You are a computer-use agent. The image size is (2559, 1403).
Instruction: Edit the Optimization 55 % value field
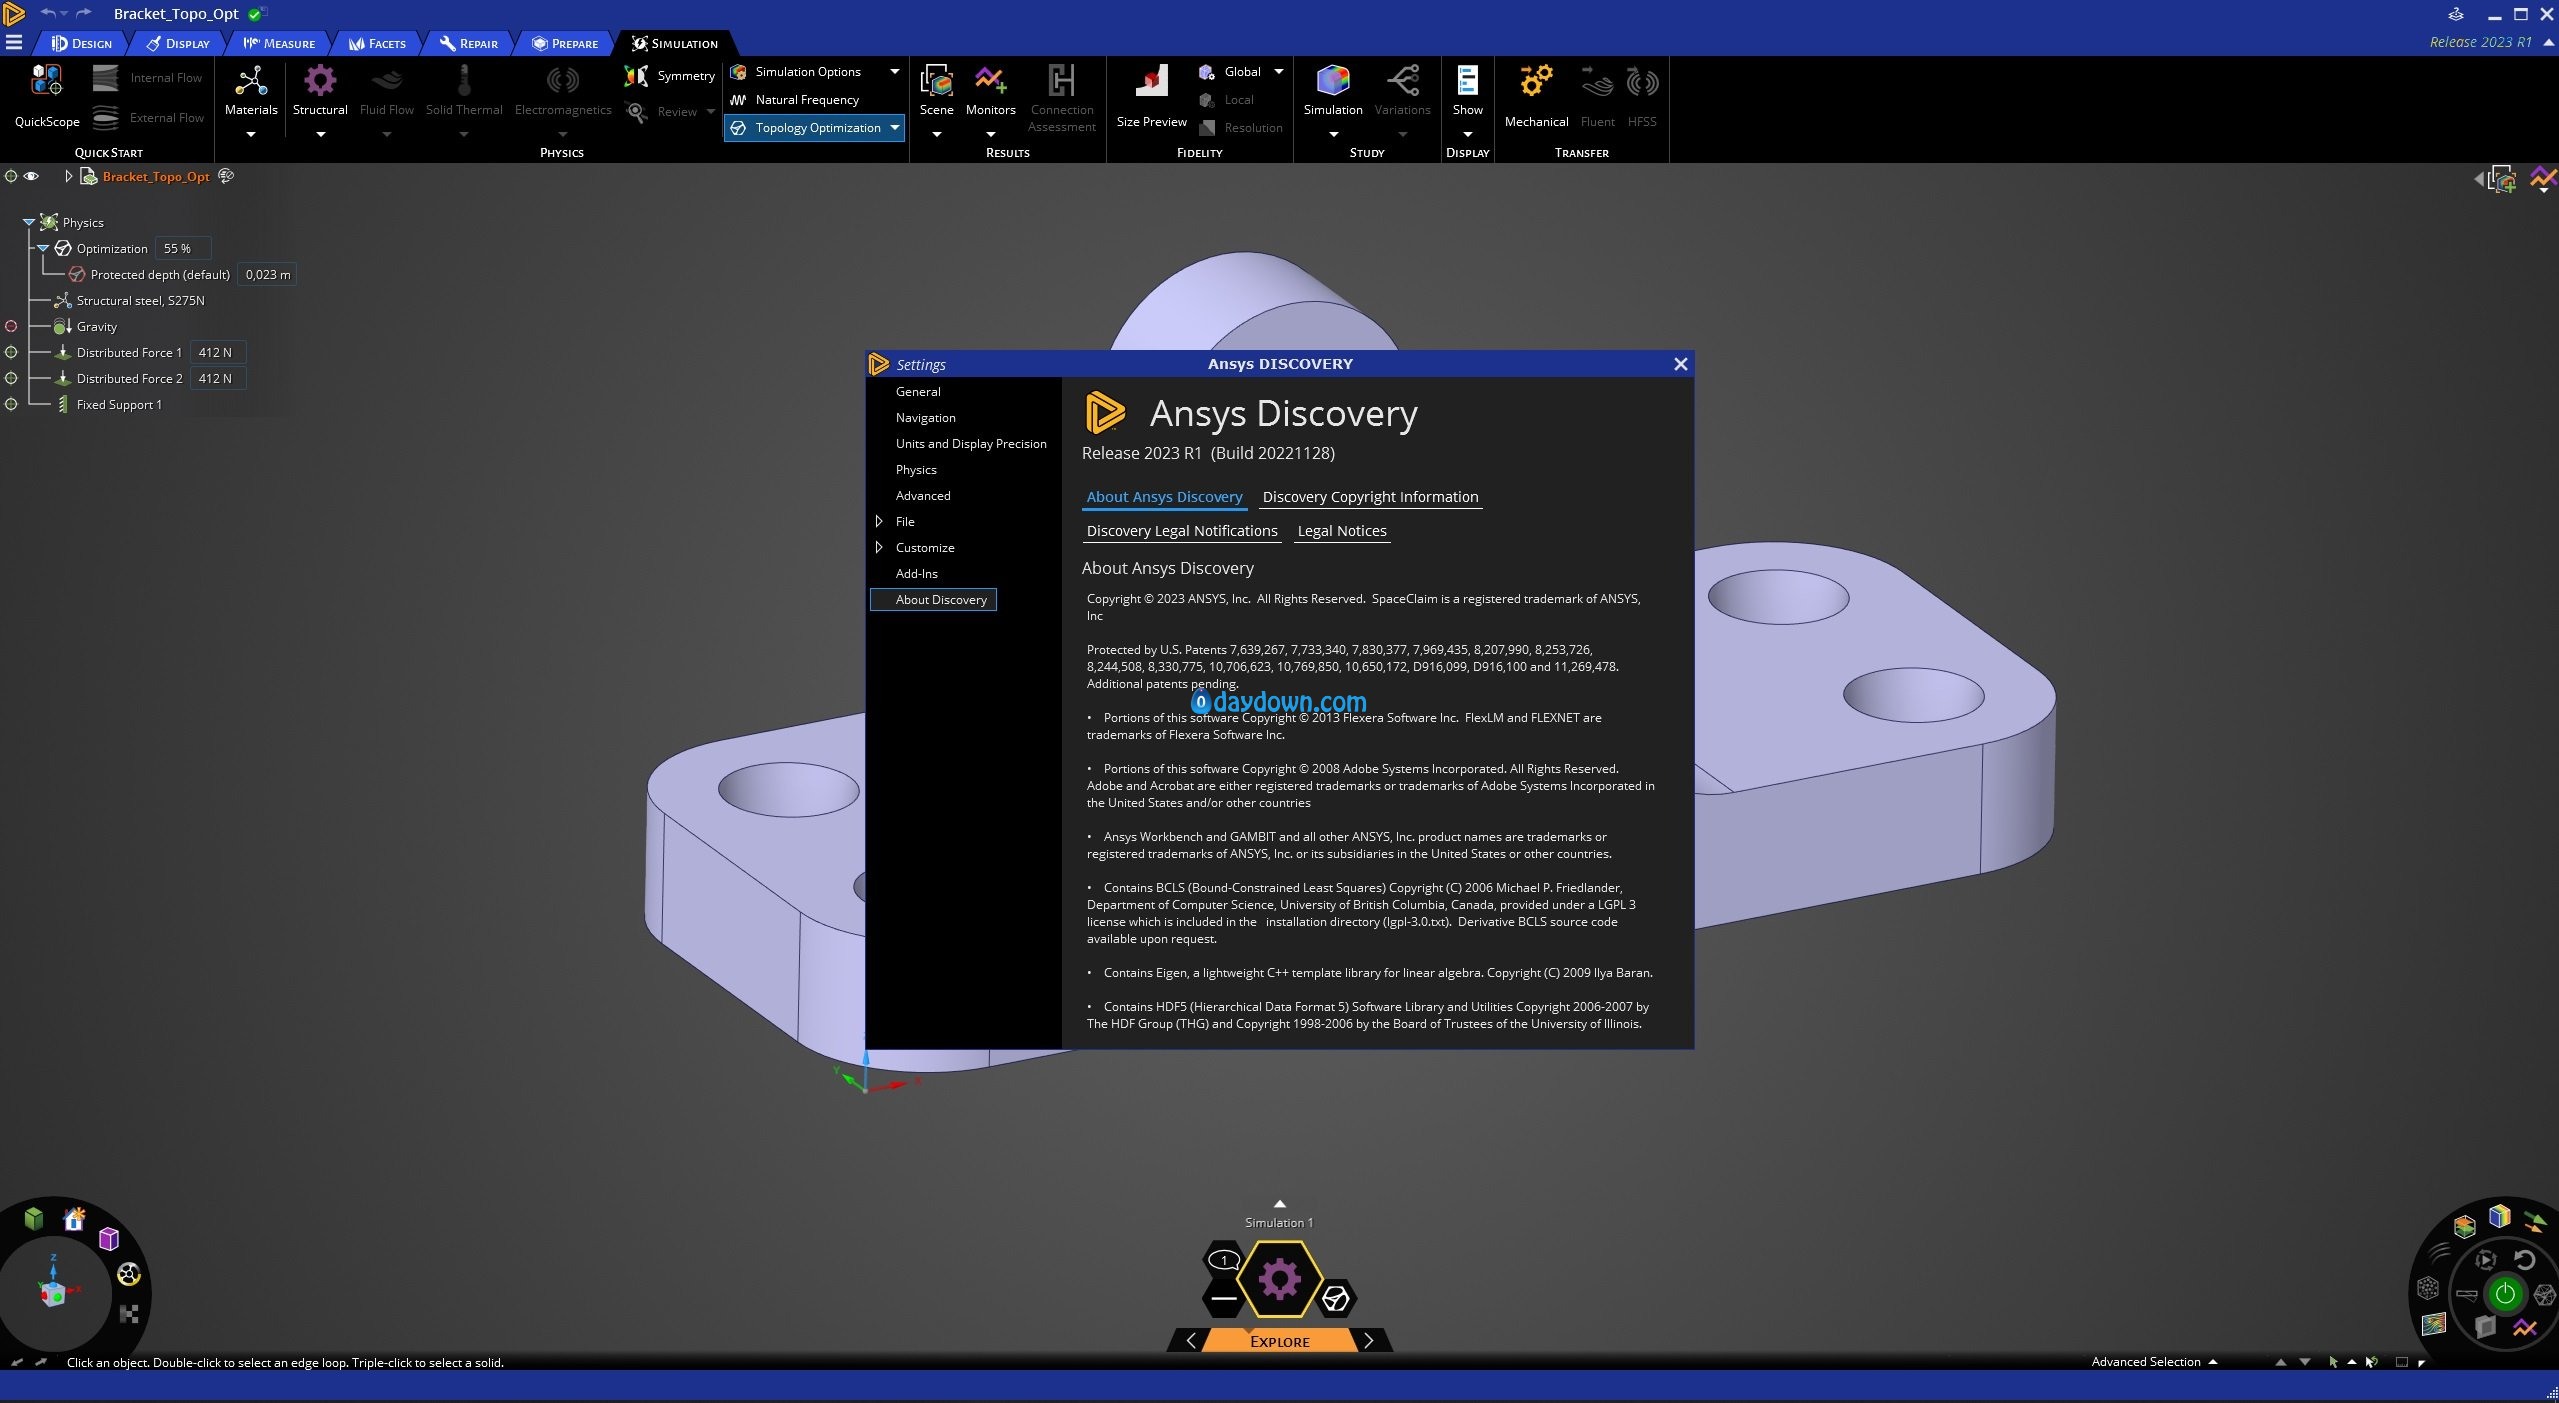[x=182, y=249]
